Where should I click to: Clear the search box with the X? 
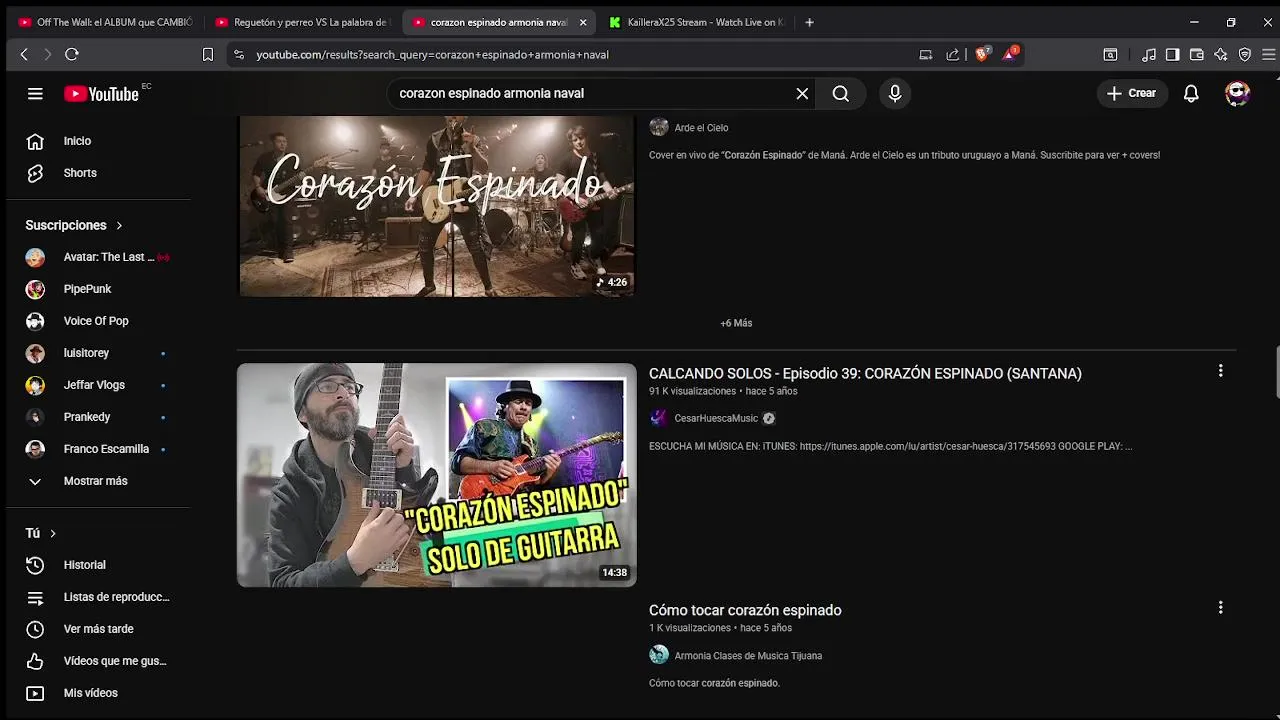802,93
